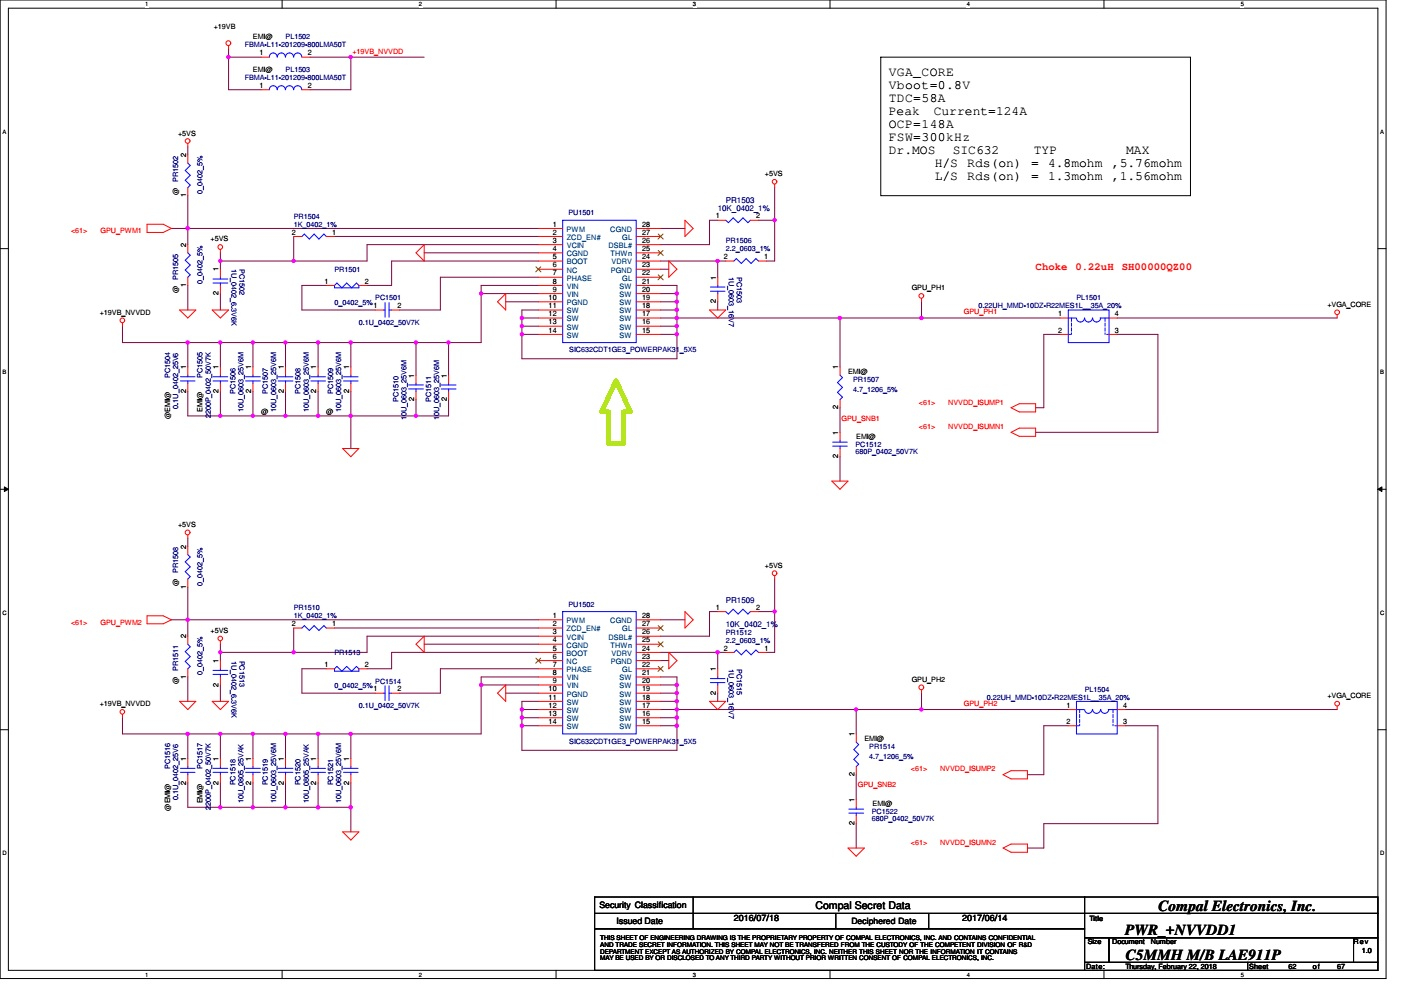The width and height of the screenshot is (1403, 991).
Task: Click the deciphered date 2017/06/14
Action: (985, 918)
